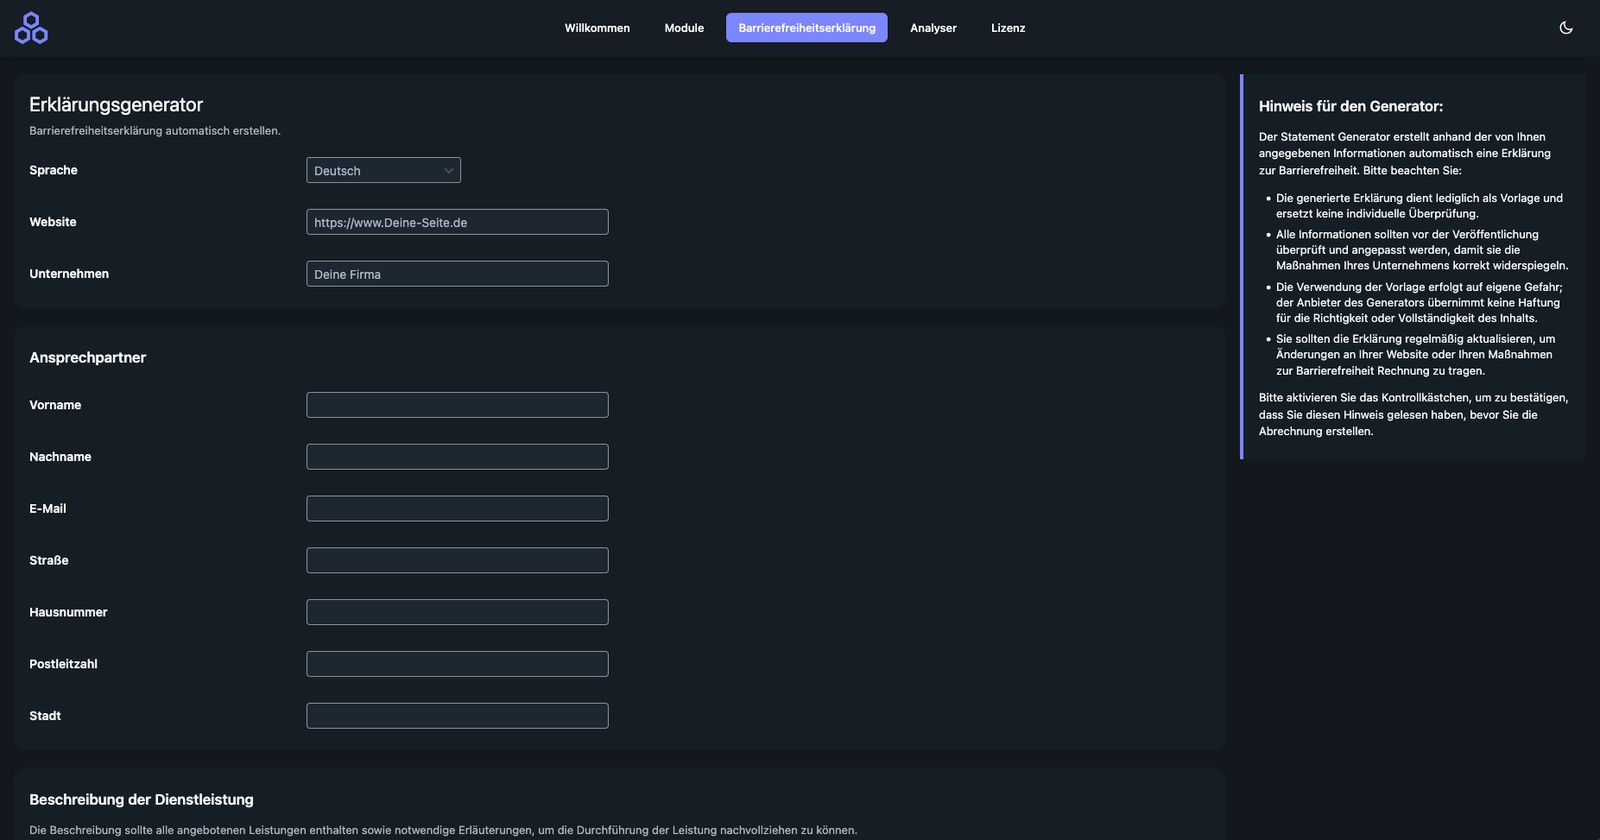1600x840 pixels.
Task: Click the Hausnummer input field
Action: pos(457,612)
